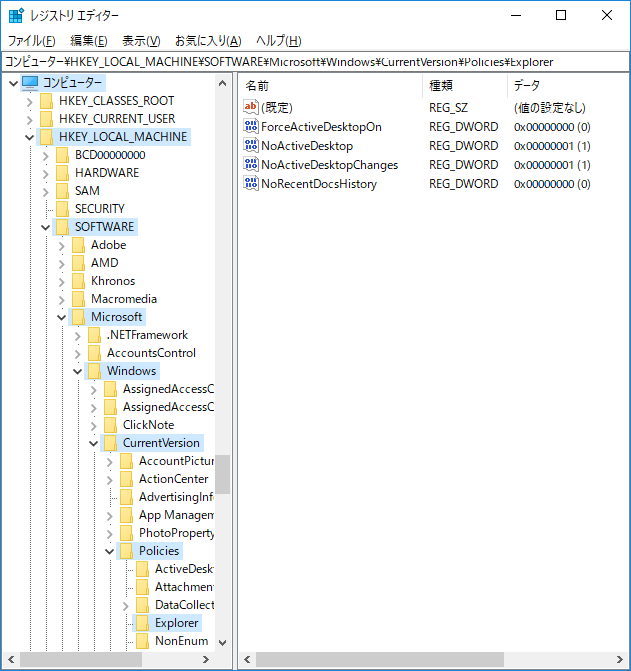631x671 pixels.
Task: Collapse the Policies key
Action: coord(110,551)
